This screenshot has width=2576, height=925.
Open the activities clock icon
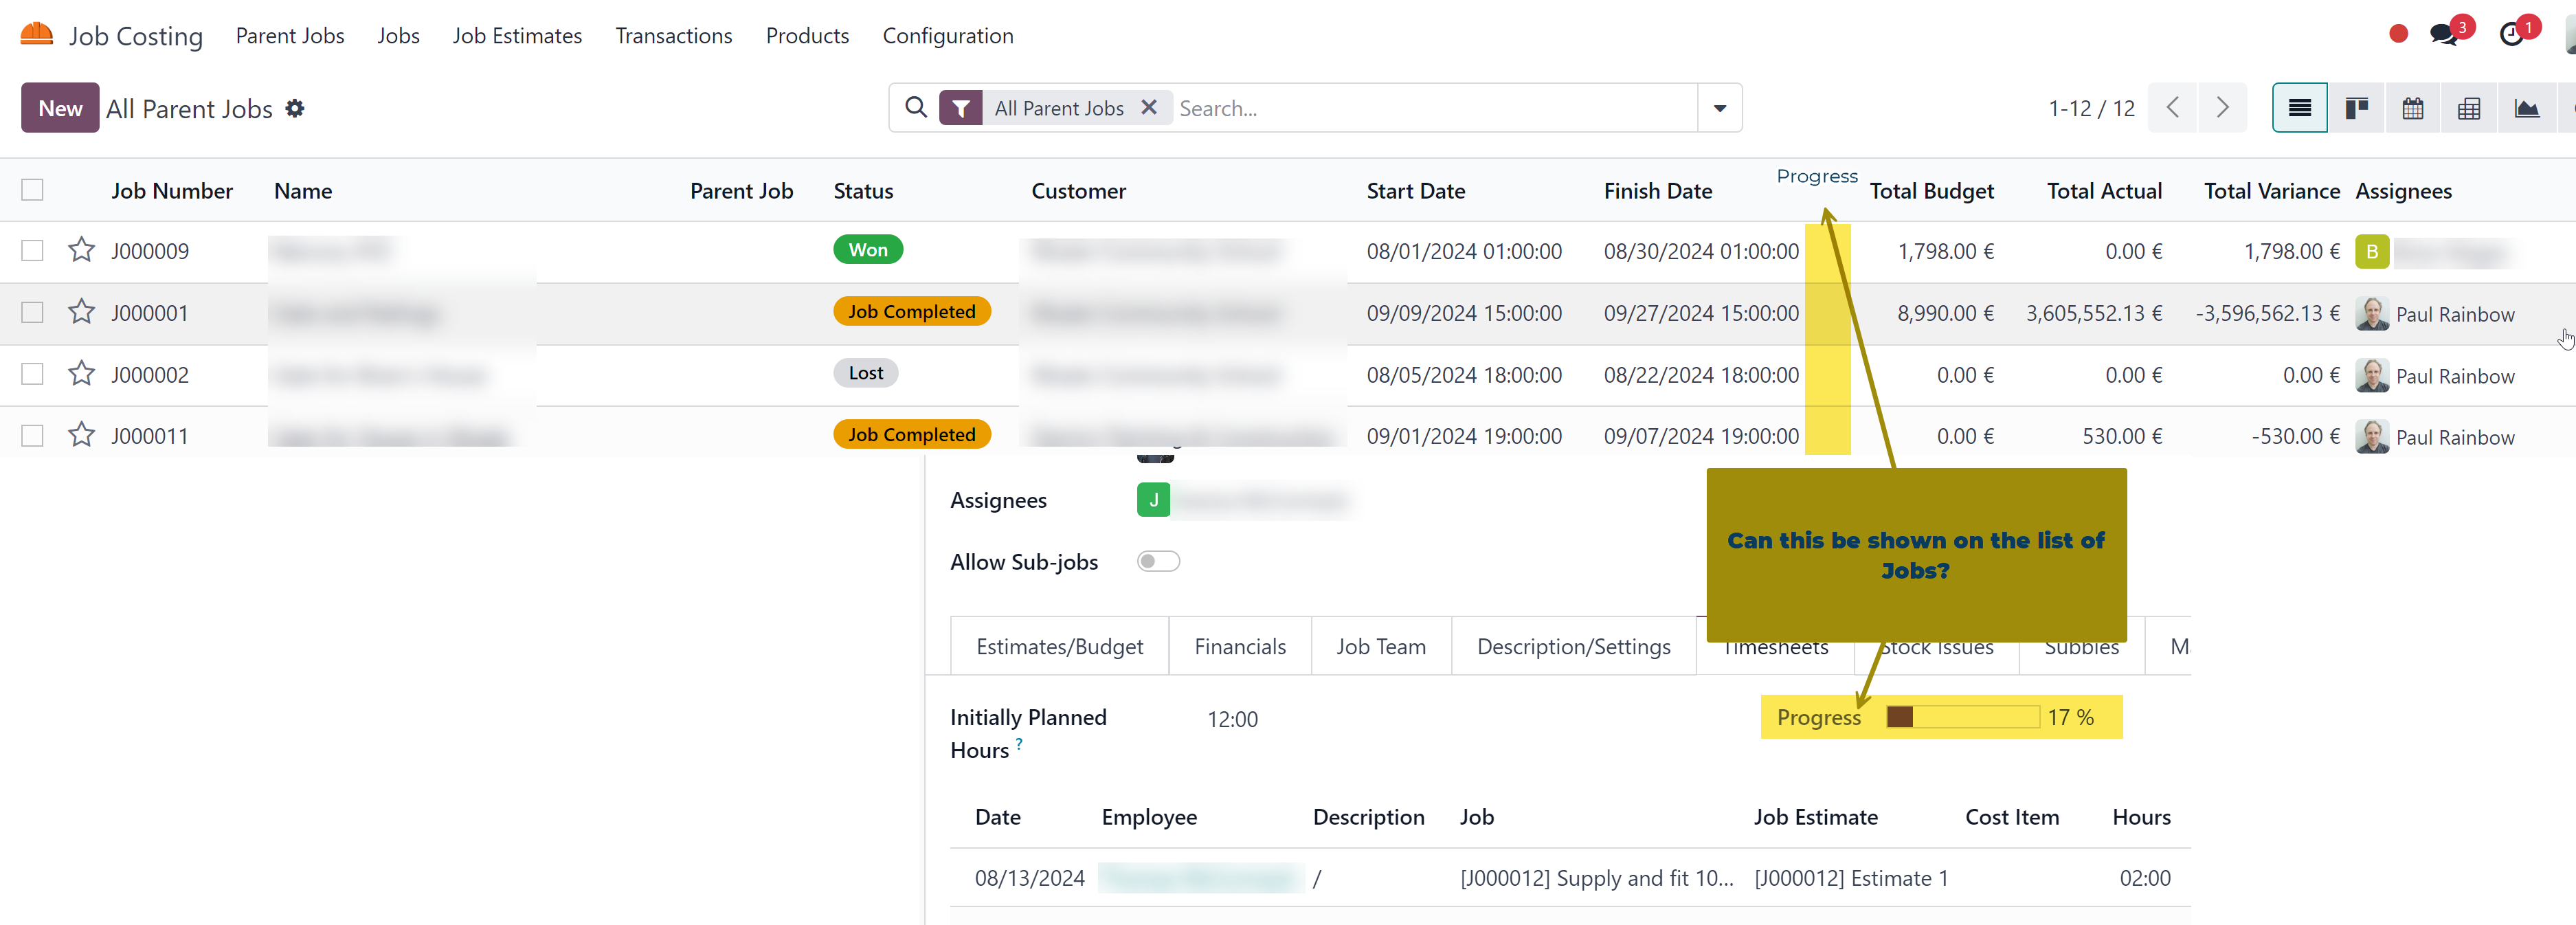(x=2511, y=35)
